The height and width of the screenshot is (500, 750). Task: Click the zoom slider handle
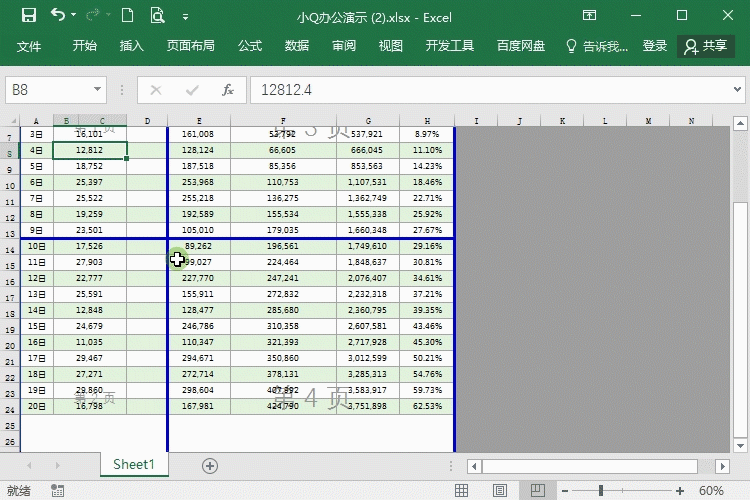[x=601, y=490]
